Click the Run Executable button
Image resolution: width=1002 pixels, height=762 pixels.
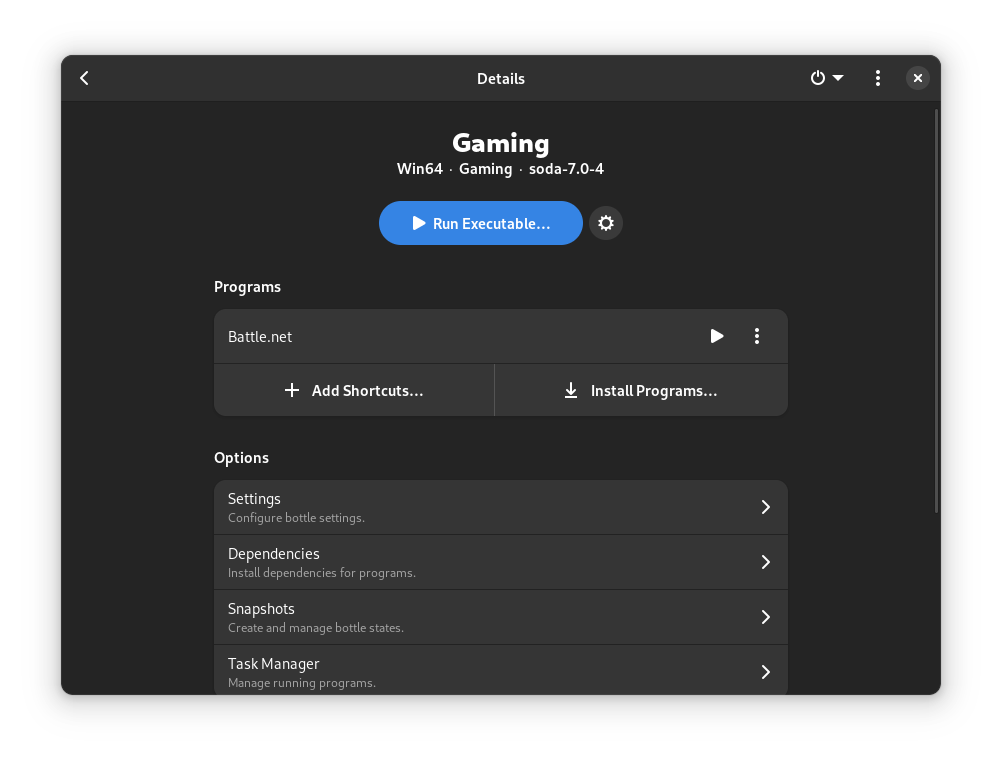click(480, 223)
